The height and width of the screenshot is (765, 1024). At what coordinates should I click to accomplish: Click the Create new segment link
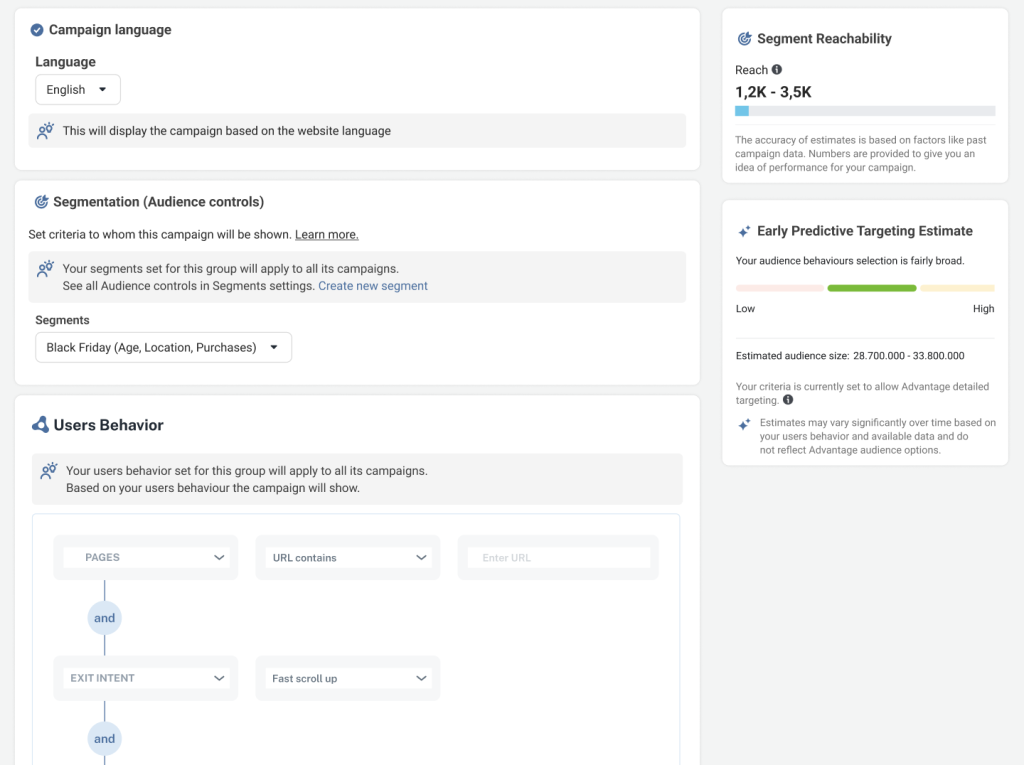click(372, 286)
